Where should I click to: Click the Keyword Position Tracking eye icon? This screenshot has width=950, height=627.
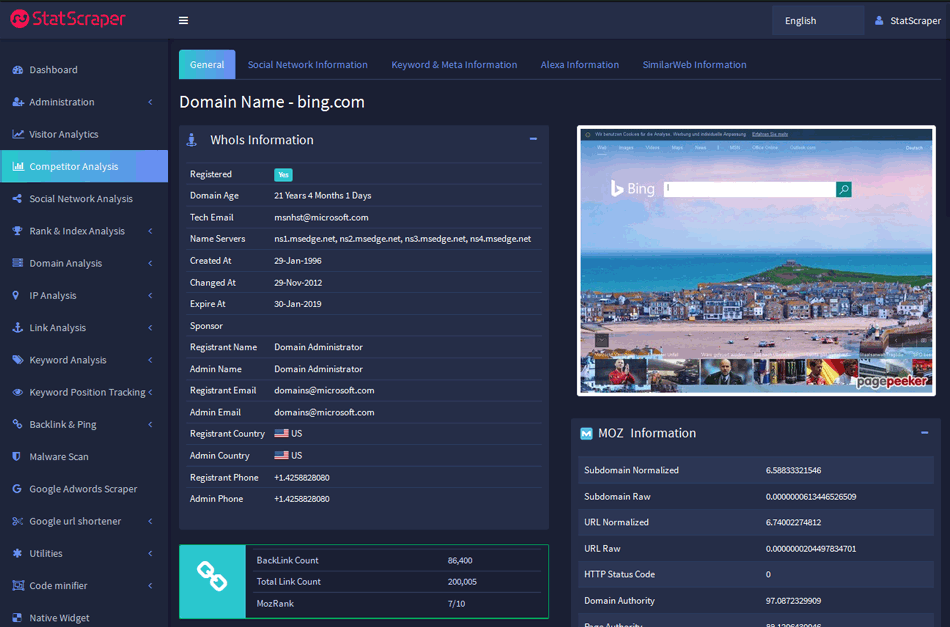18,392
